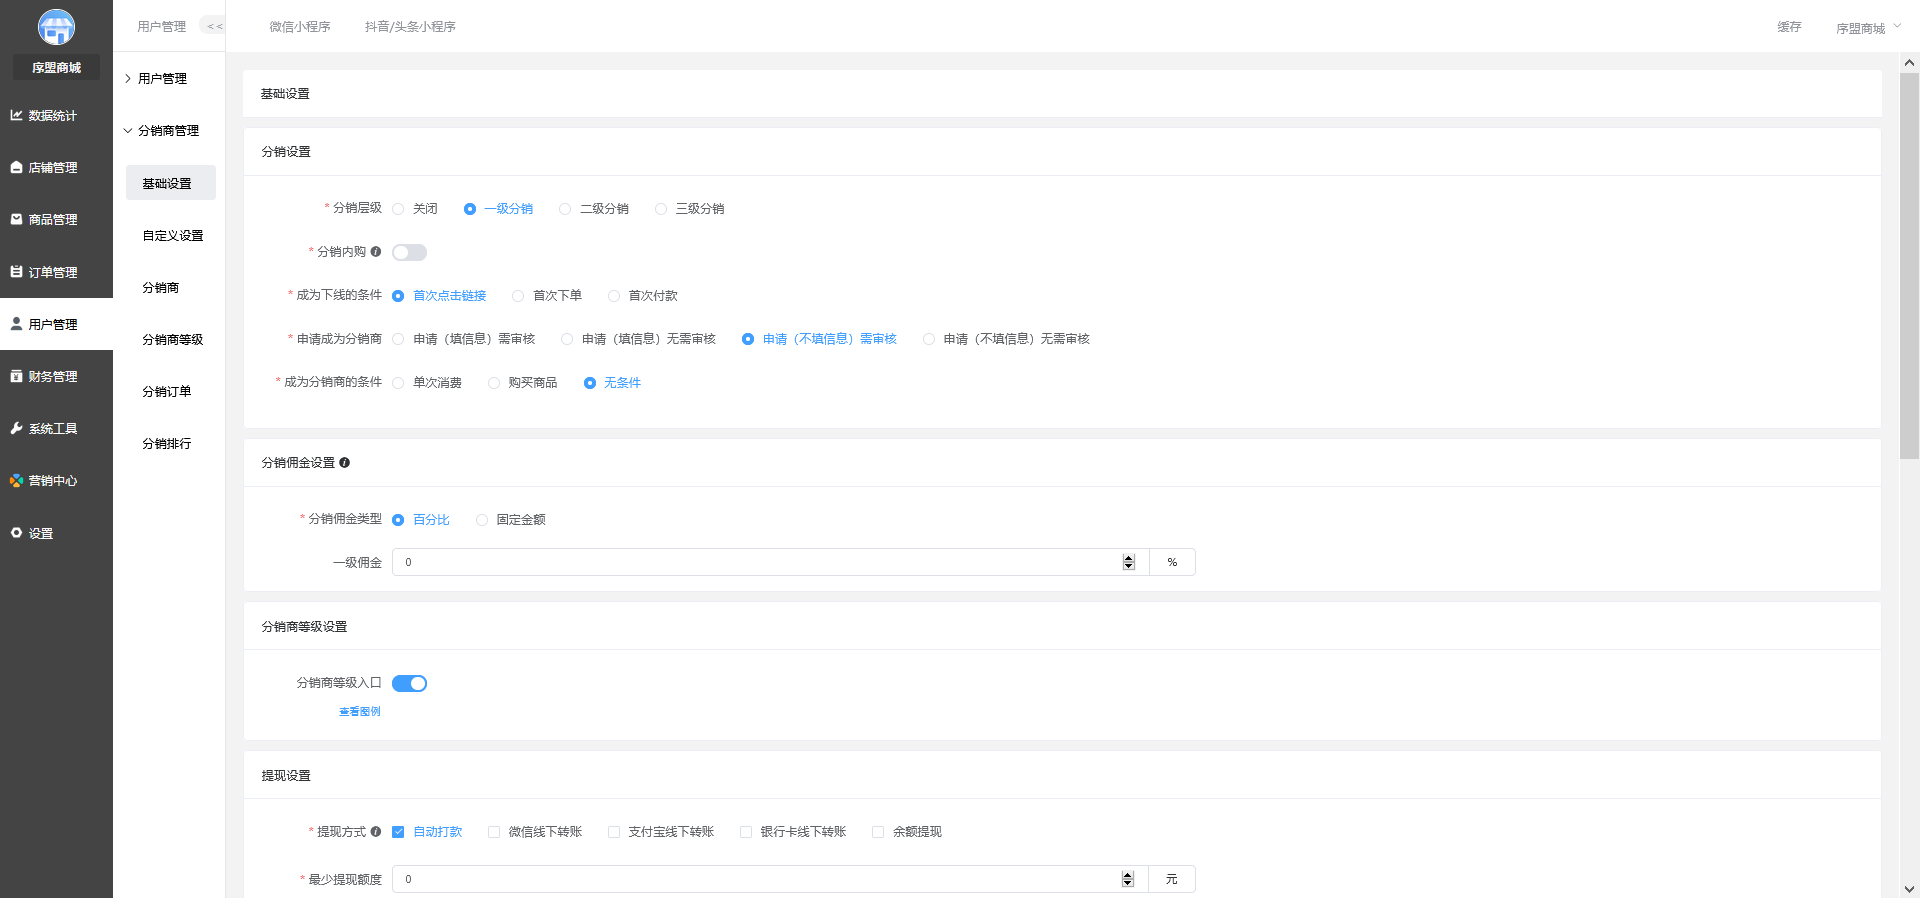Open the 序盟商城 account dropdown

click(1867, 27)
